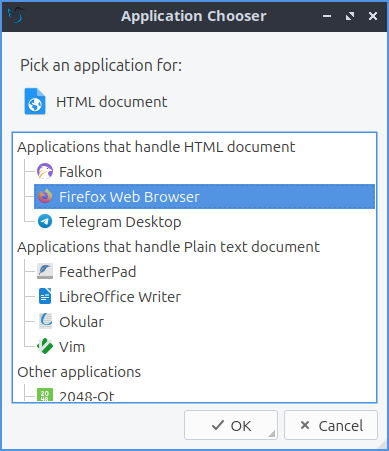
Task: Click the Okular application icon
Action: 45,321
